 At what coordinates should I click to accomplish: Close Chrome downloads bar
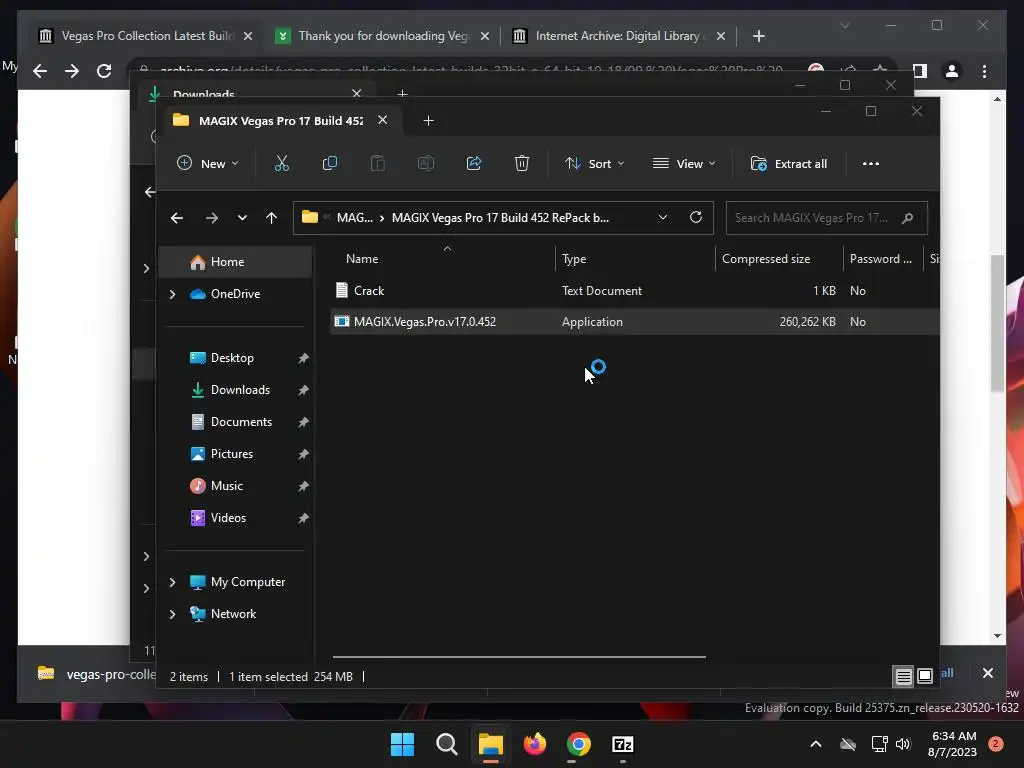[x=987, y=673]
